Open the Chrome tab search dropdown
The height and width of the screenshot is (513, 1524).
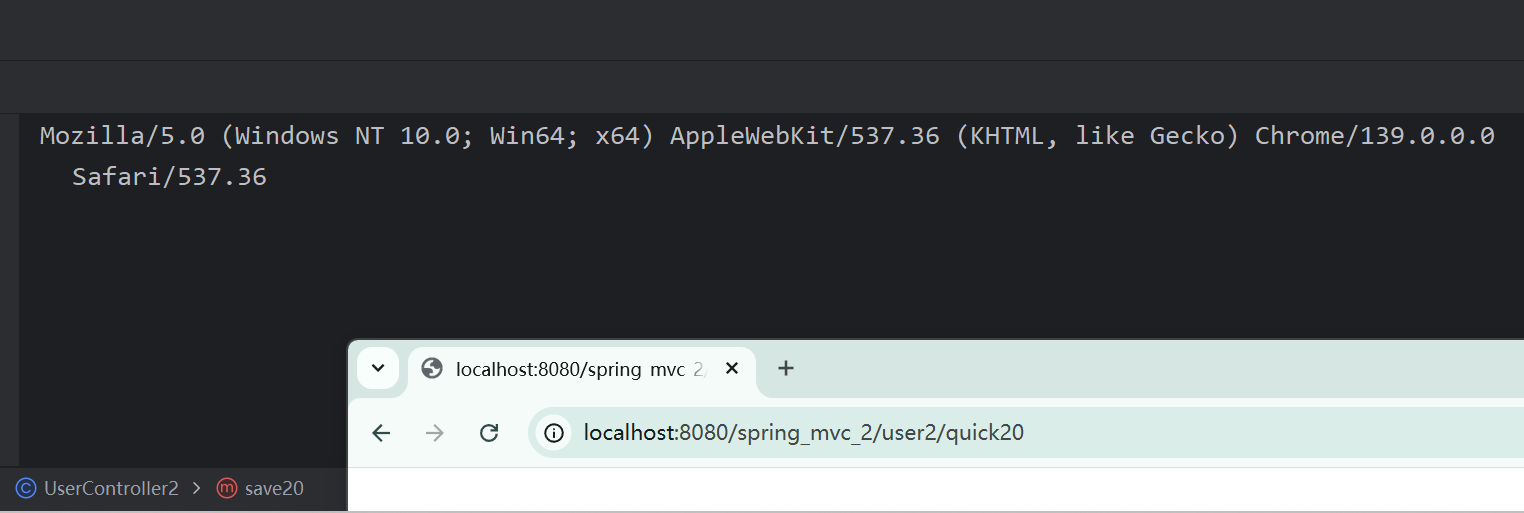(378, 368)
